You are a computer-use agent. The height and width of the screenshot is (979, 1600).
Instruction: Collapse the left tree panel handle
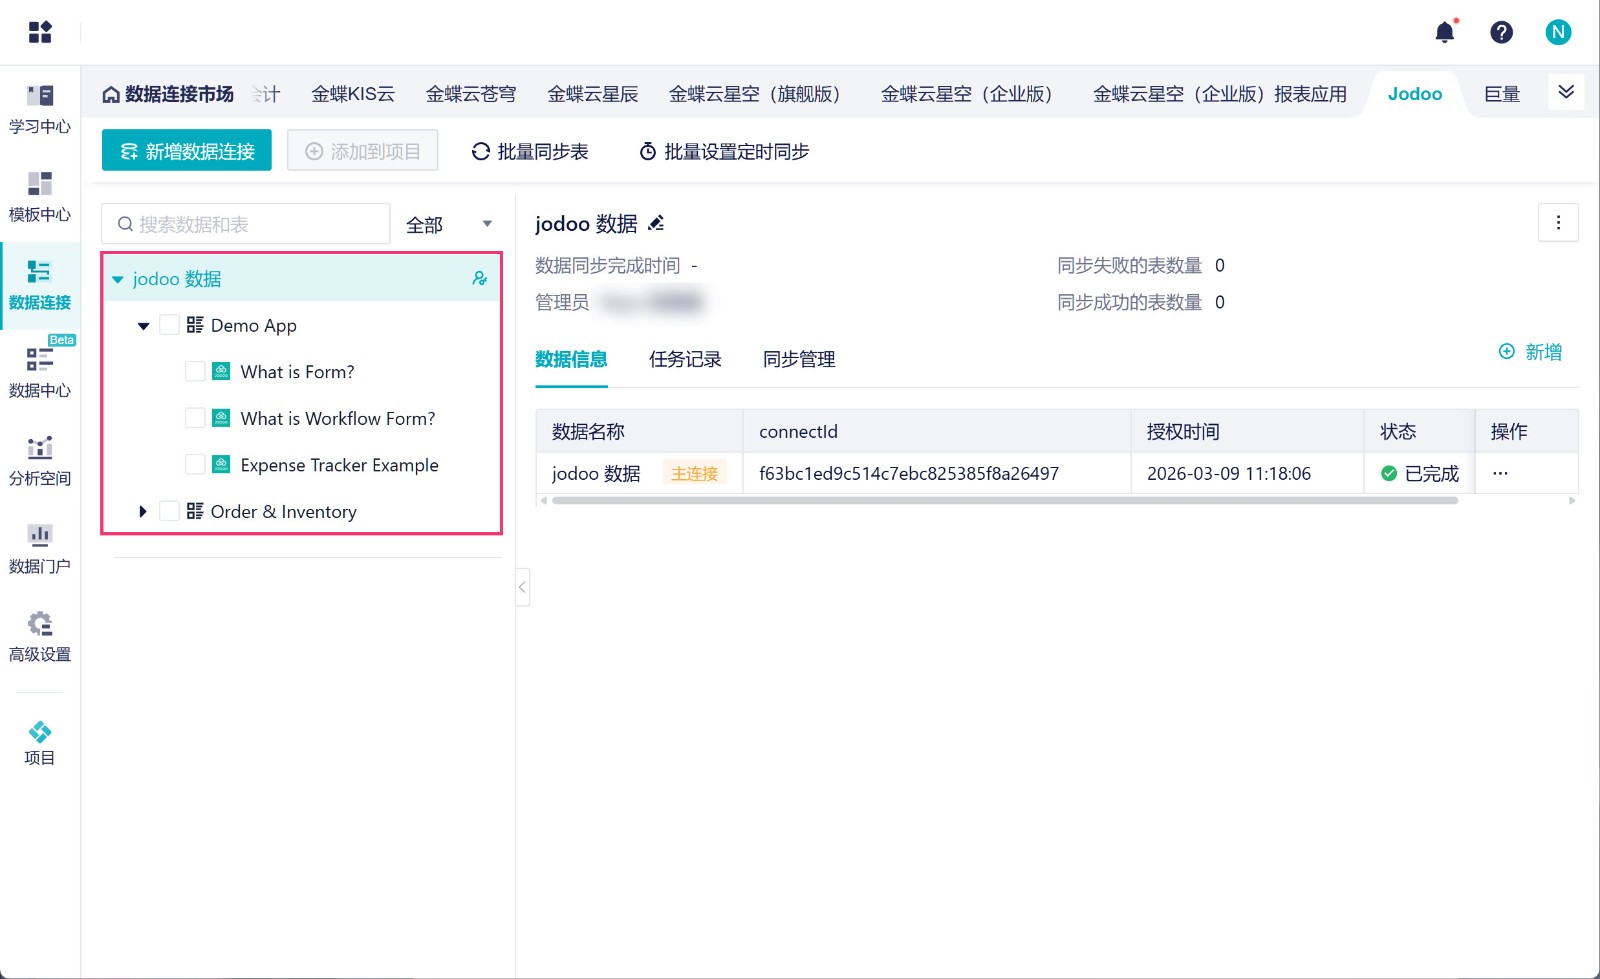pos(522,587)
